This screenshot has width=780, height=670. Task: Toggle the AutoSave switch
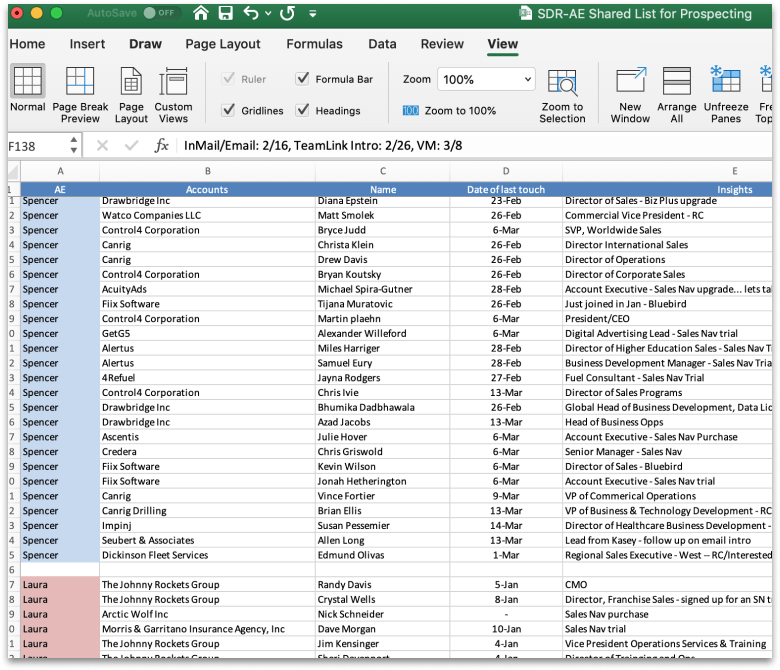(161, 13)
